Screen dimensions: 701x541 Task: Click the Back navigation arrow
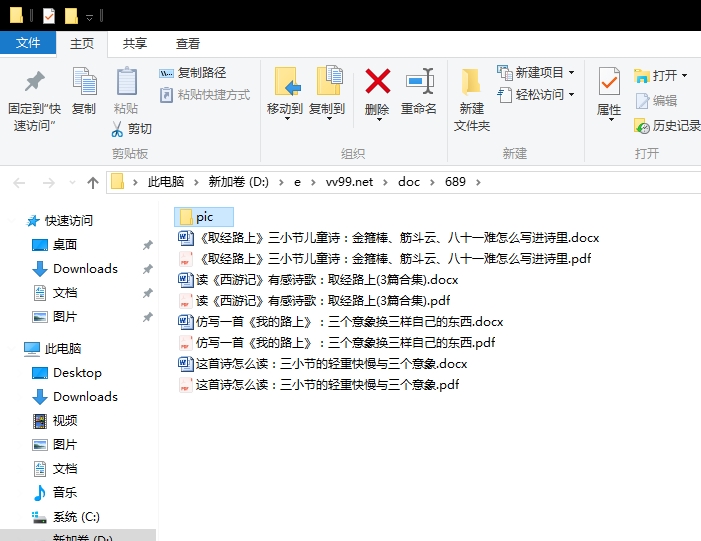point(19,182)
